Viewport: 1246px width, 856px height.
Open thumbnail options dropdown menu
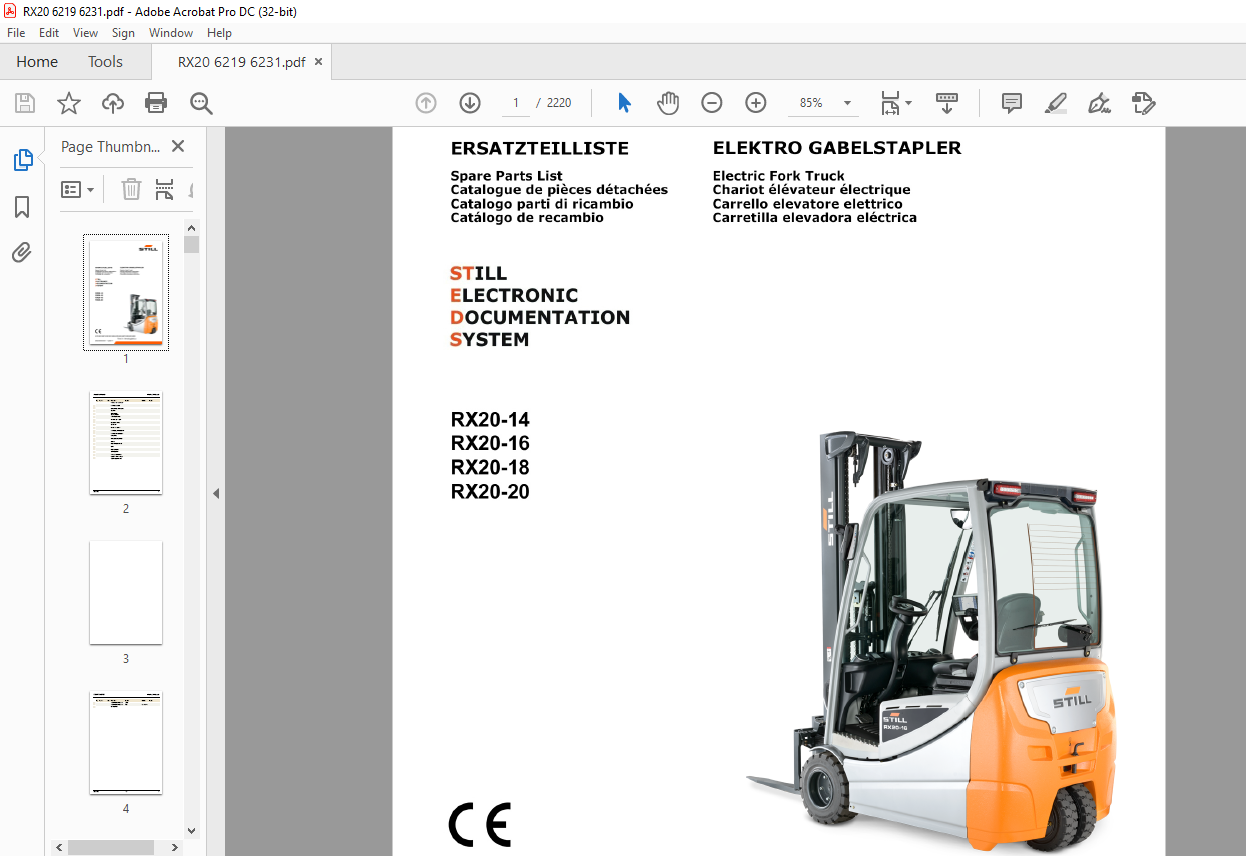pyautogui.click(x=78, y=189)
